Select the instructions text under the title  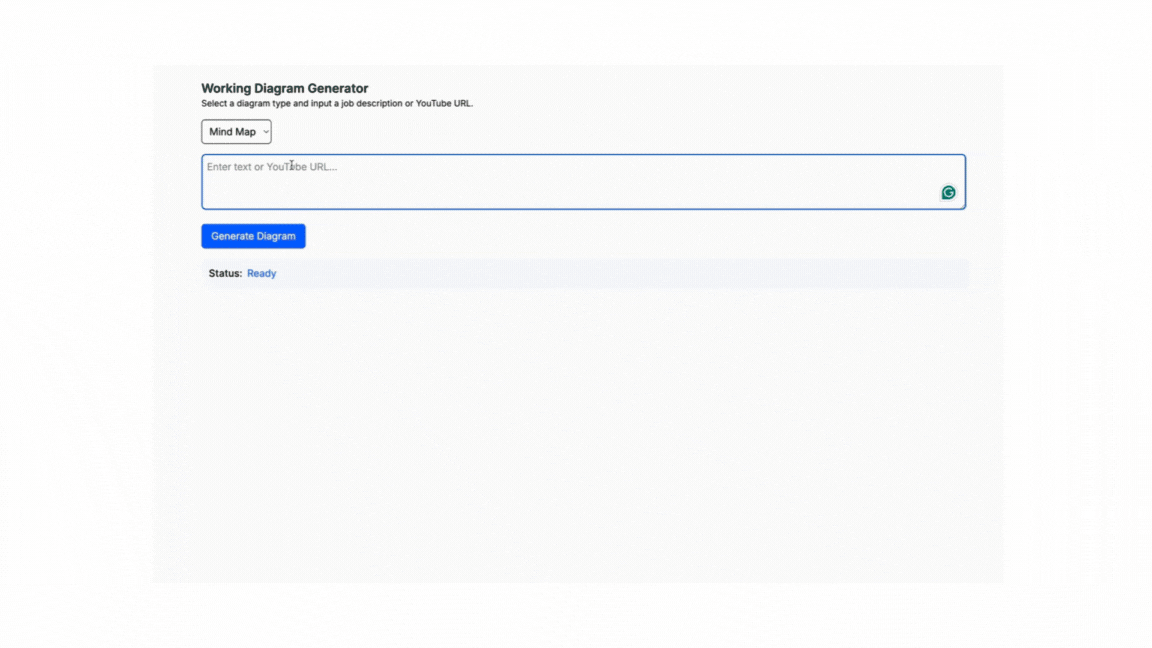pyautogui.click(x=338, y=103)
